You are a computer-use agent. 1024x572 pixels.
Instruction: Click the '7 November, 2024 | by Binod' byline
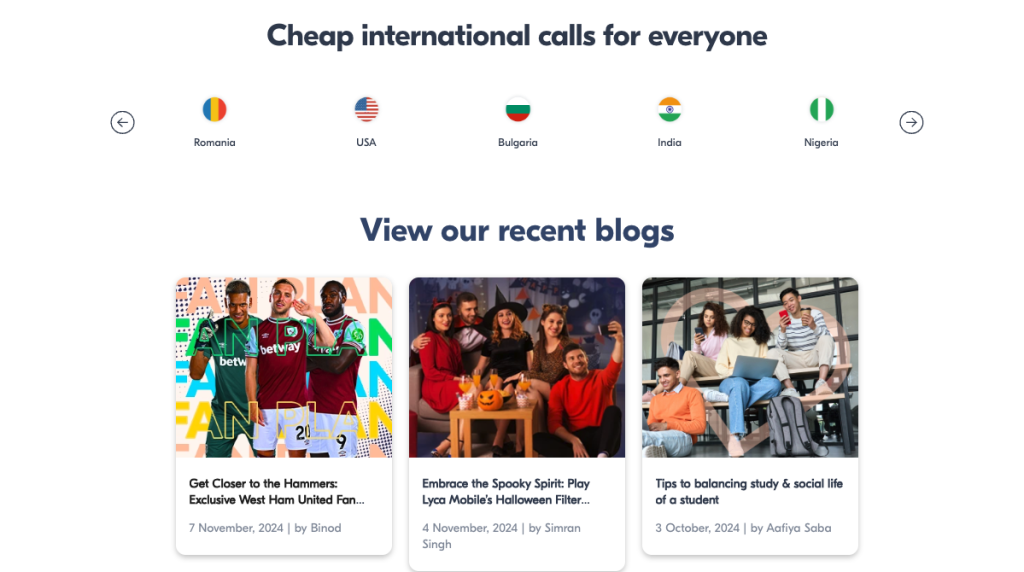click(265, 528)
